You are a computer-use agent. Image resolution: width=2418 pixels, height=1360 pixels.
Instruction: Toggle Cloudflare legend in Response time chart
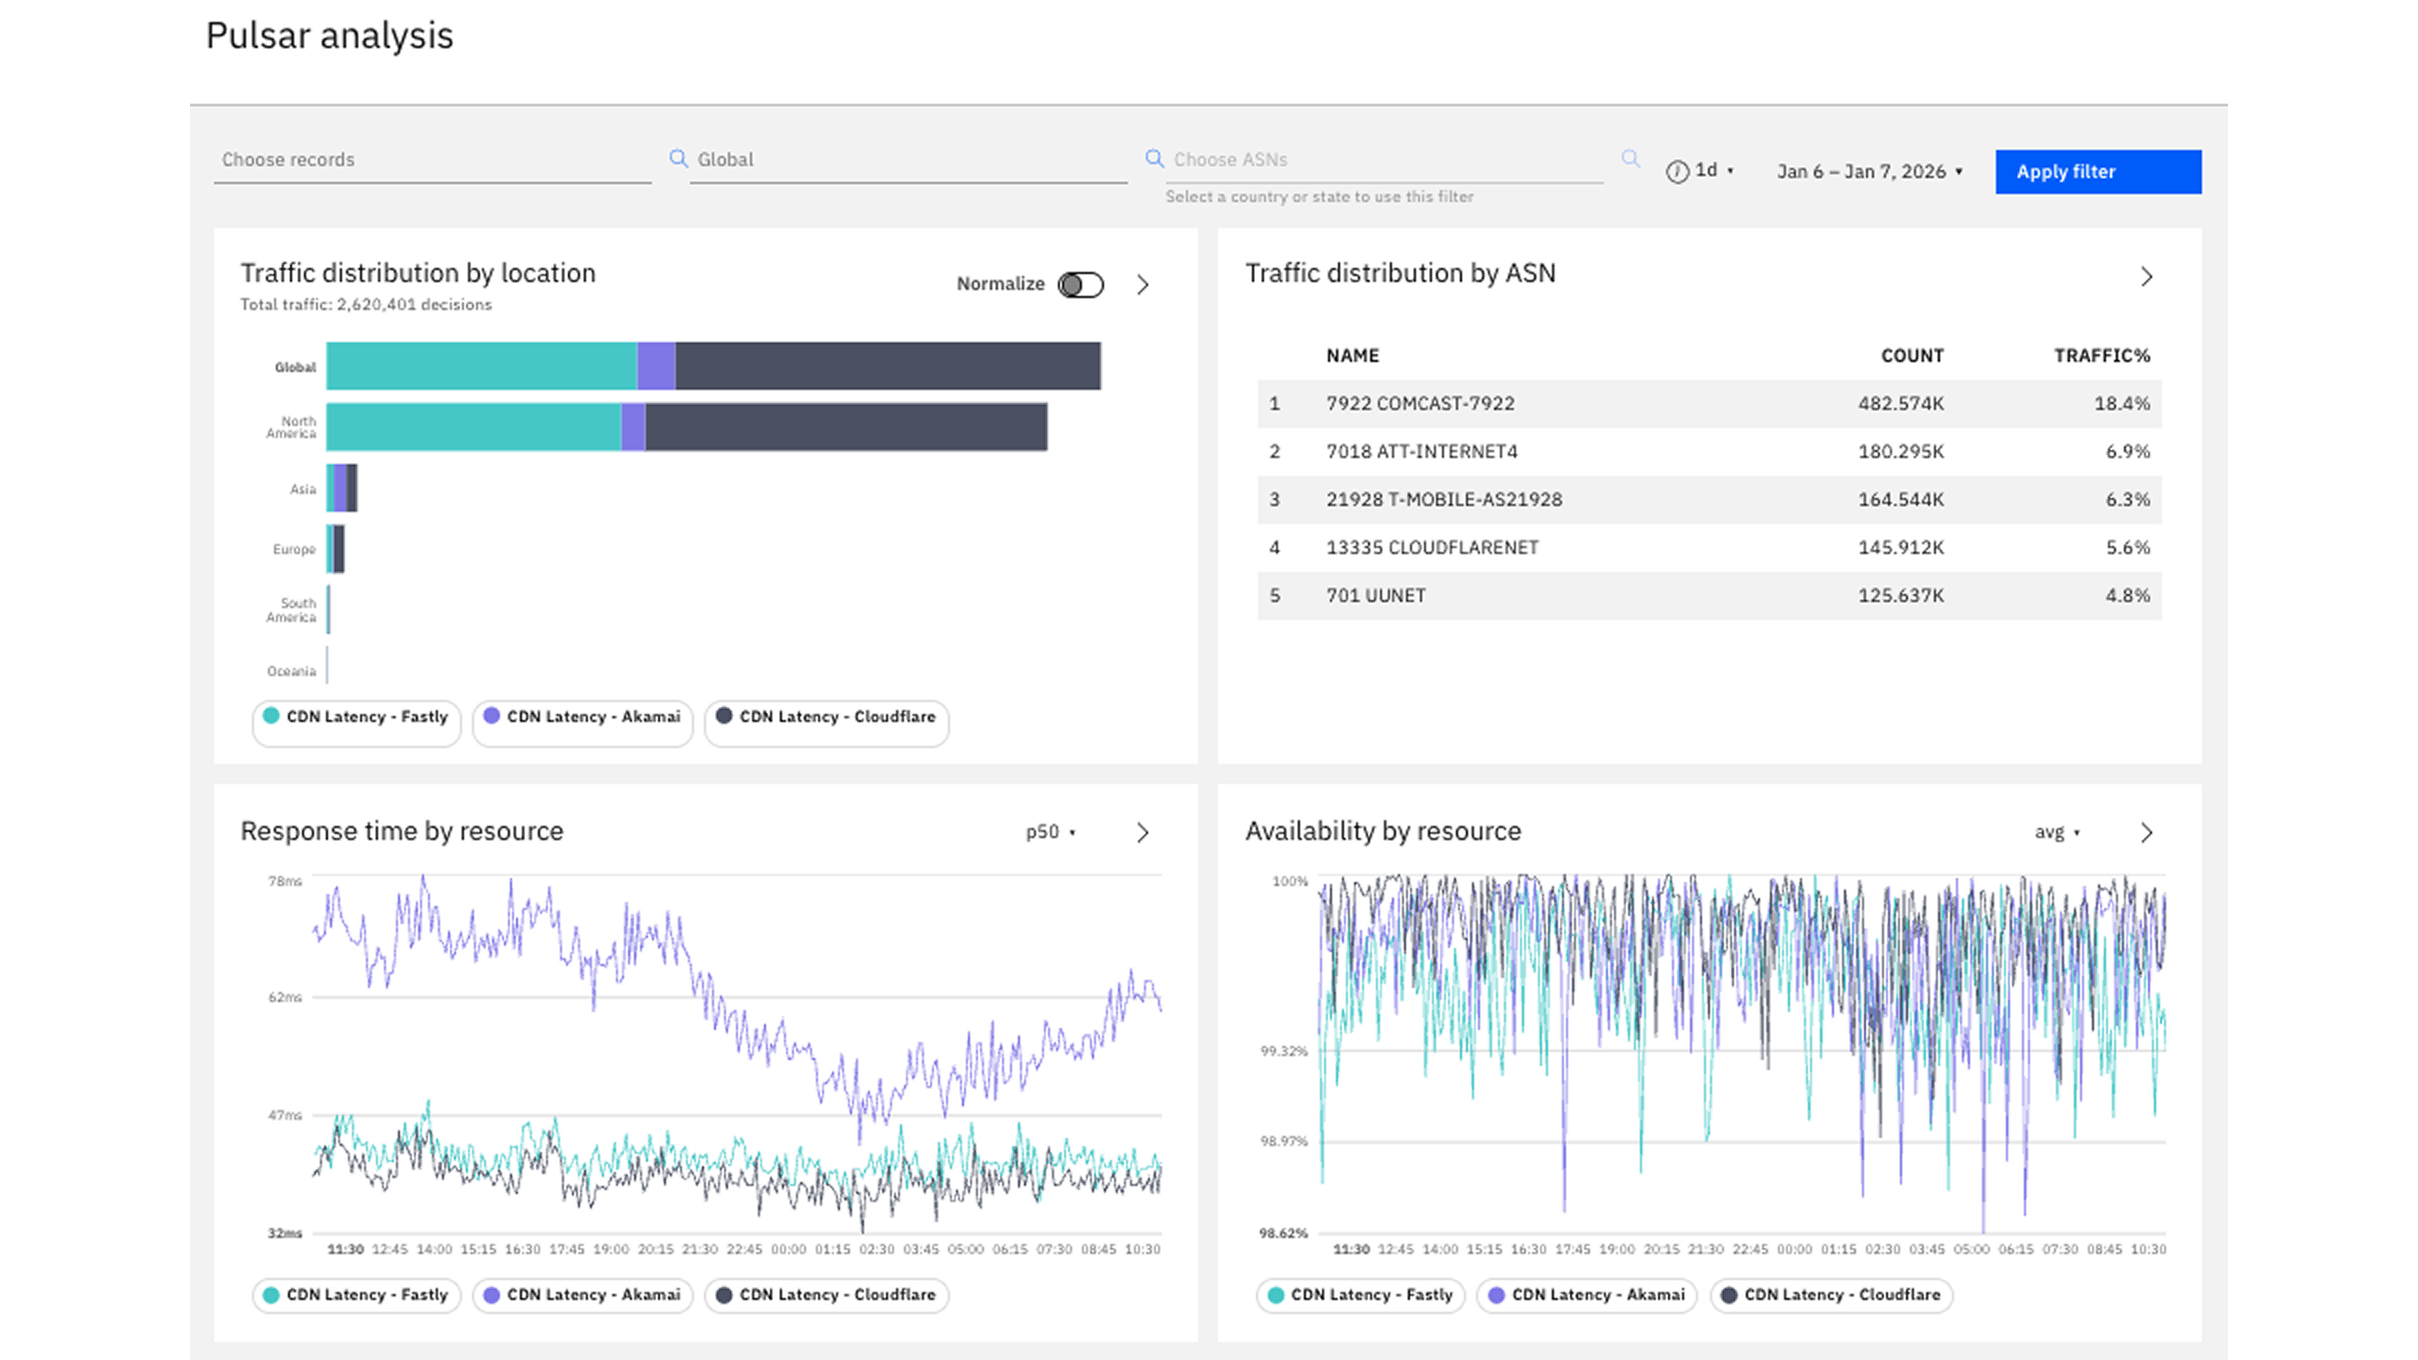click(x=826, y=1295)
